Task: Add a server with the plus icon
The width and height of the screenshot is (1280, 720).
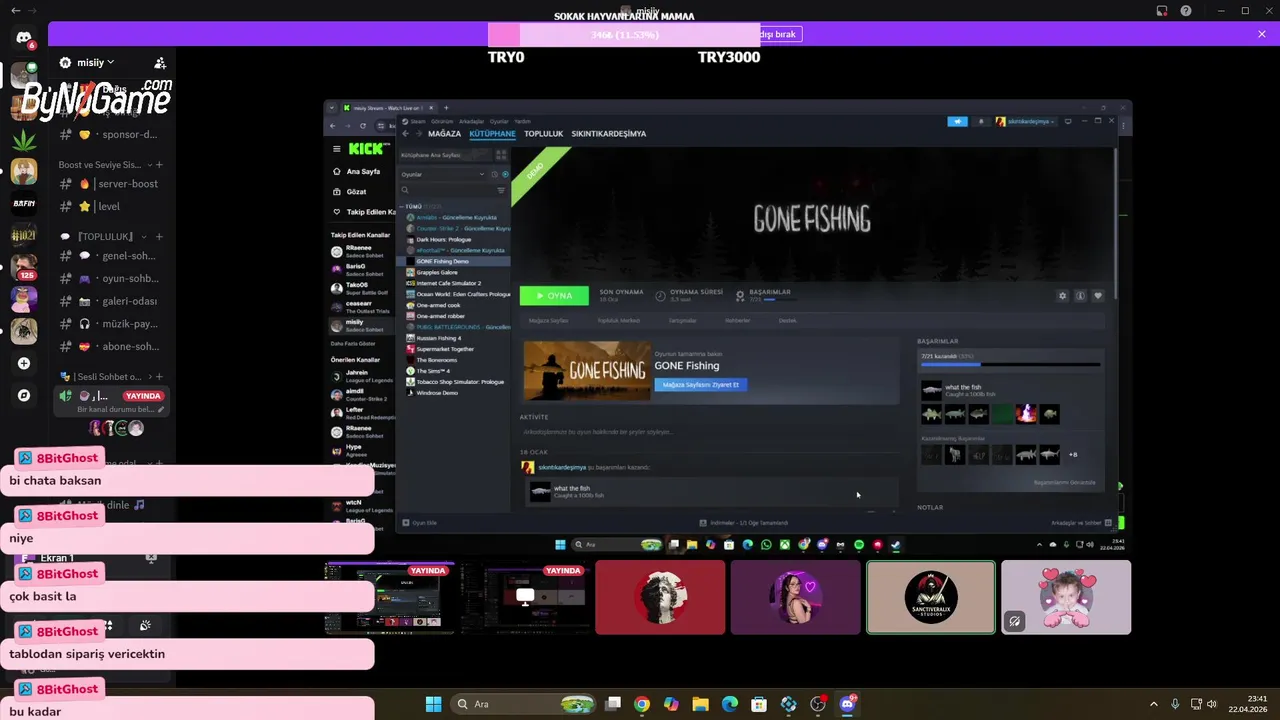Action: tap(24, 363)
